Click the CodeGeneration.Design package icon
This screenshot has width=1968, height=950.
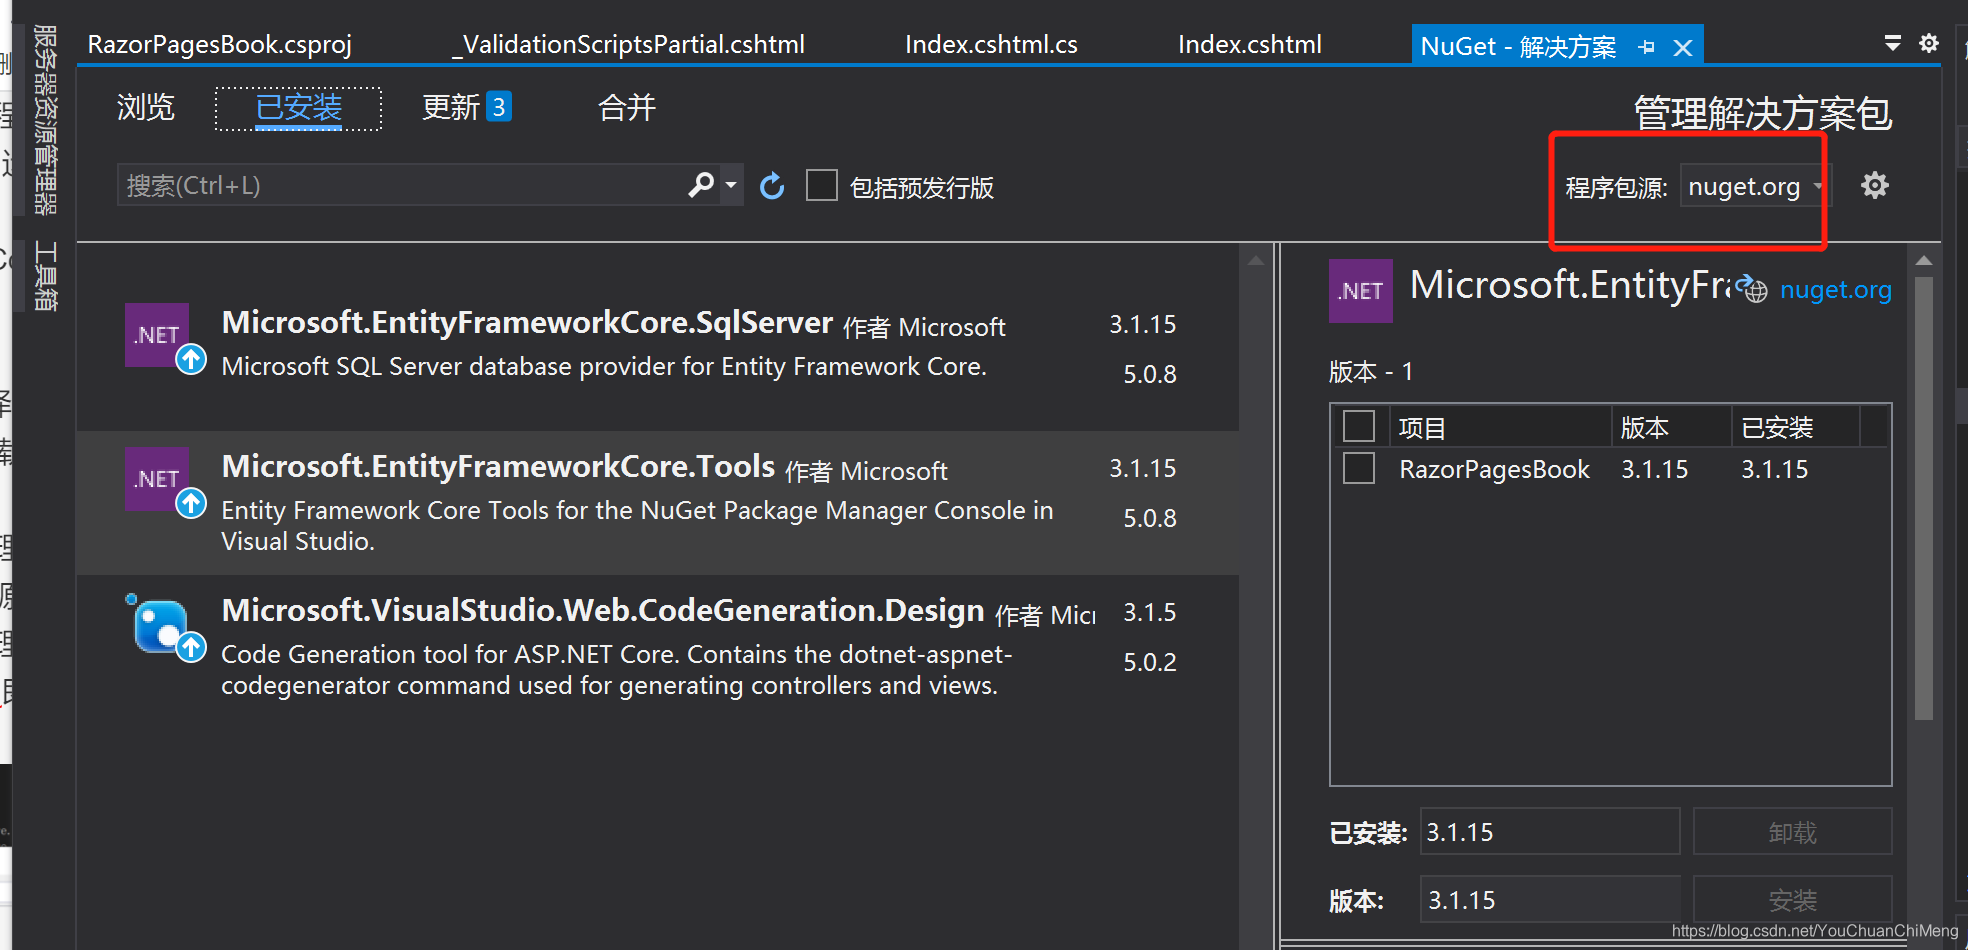point(160,625)
